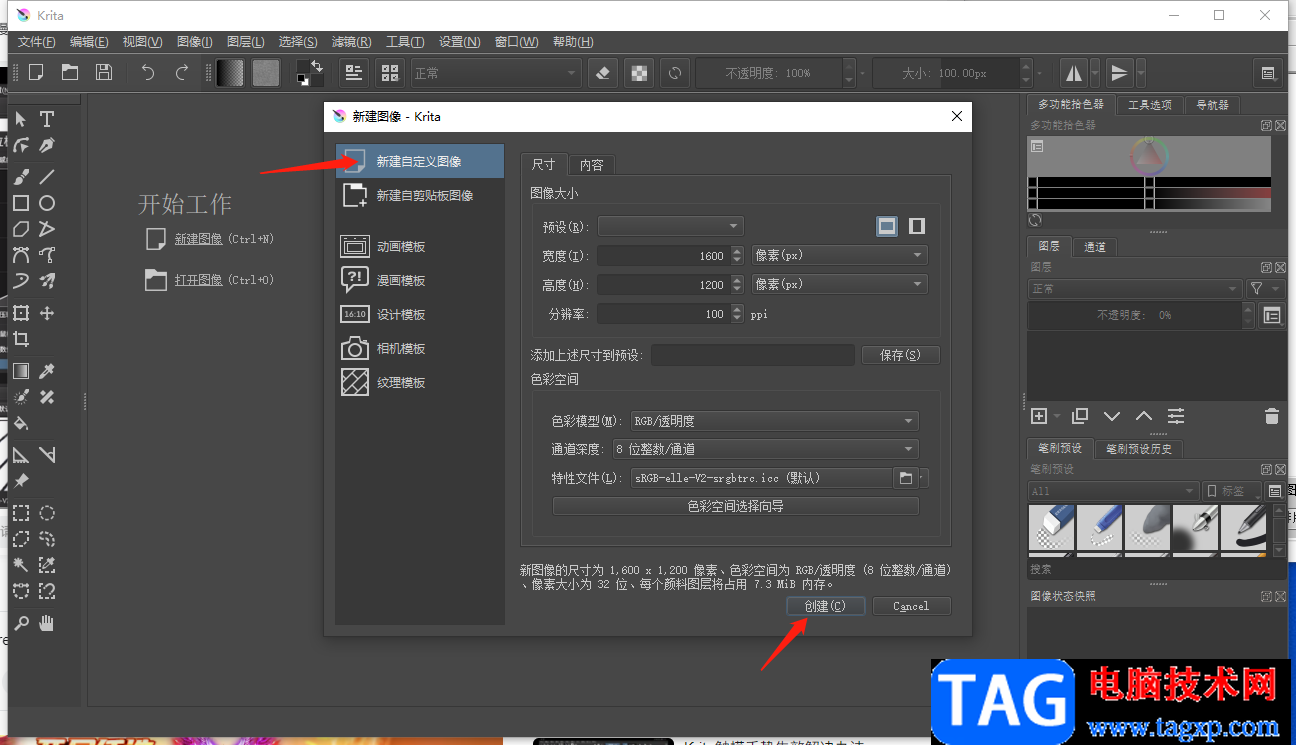Select the Ellipse shape tool
This screenshot has height=745, width=1296.
pos(47,203)
